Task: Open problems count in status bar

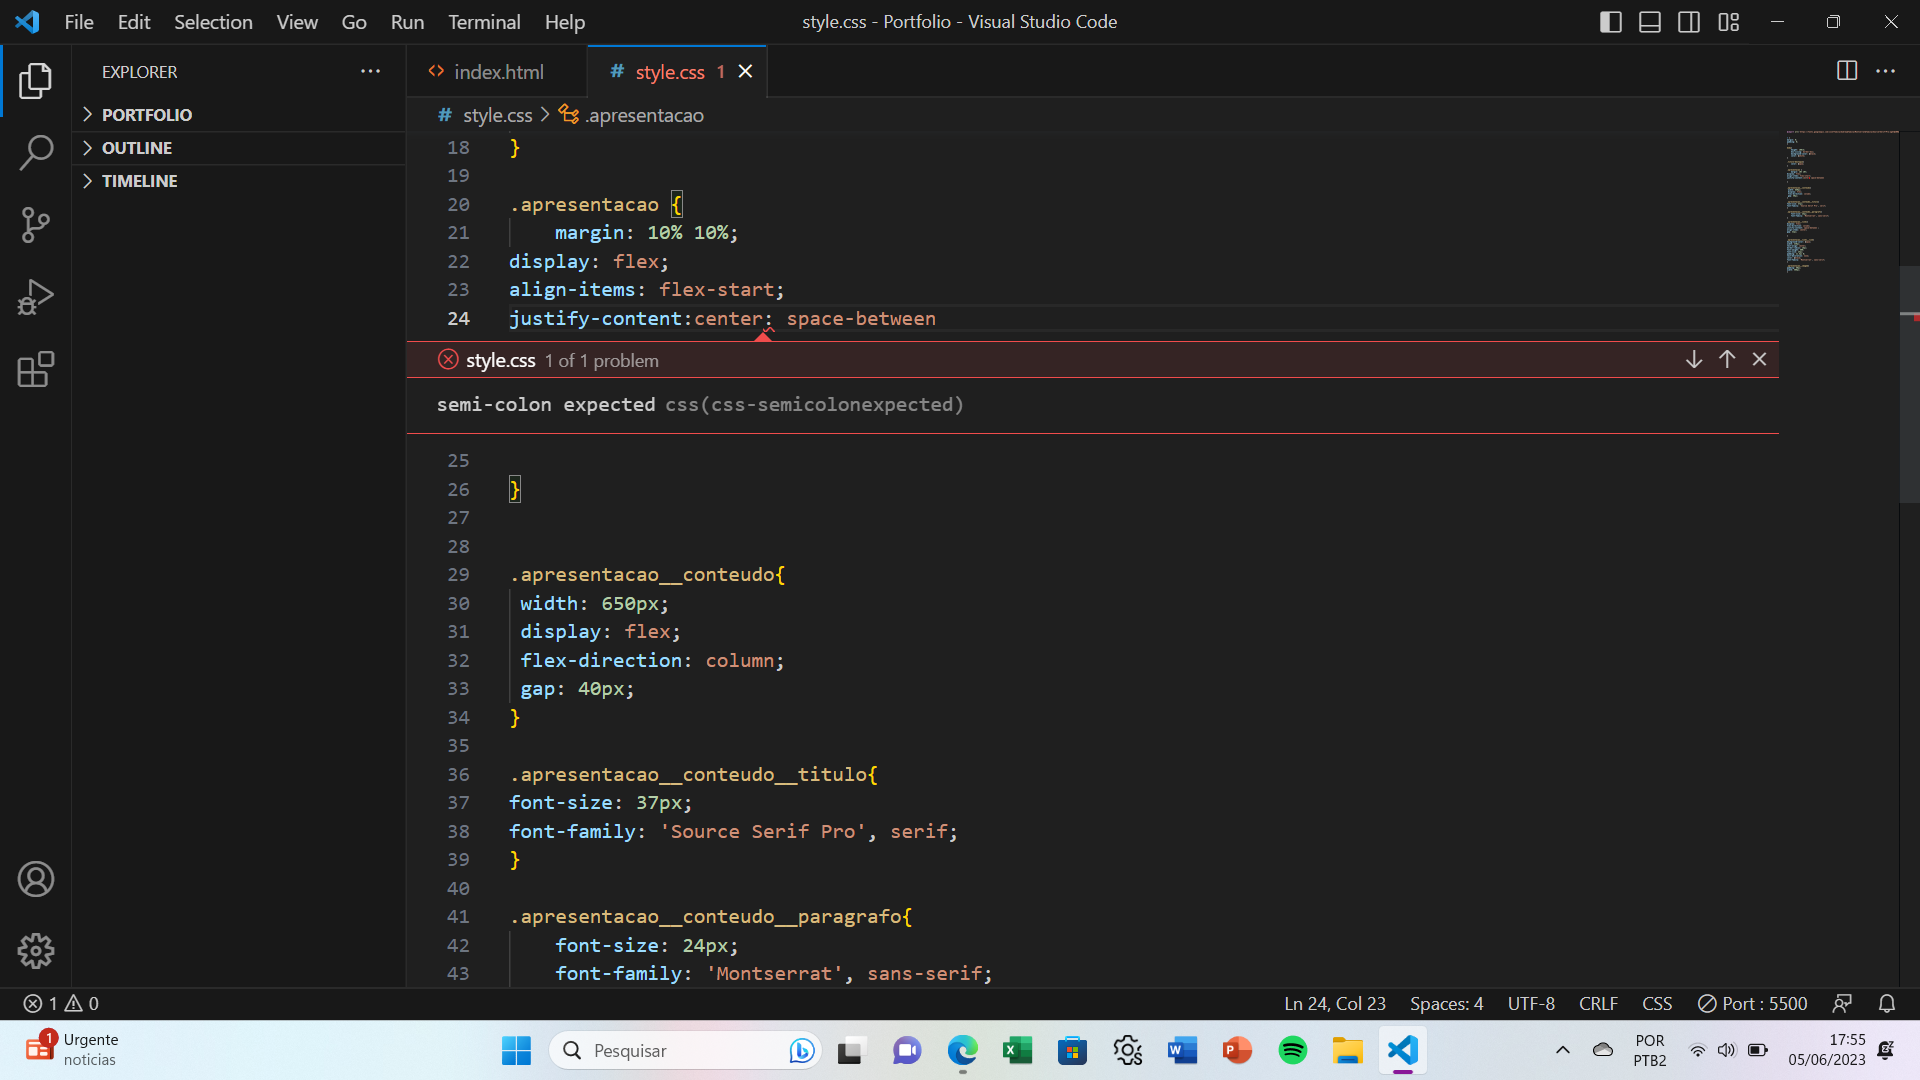Action: (x=61, y=1003)
